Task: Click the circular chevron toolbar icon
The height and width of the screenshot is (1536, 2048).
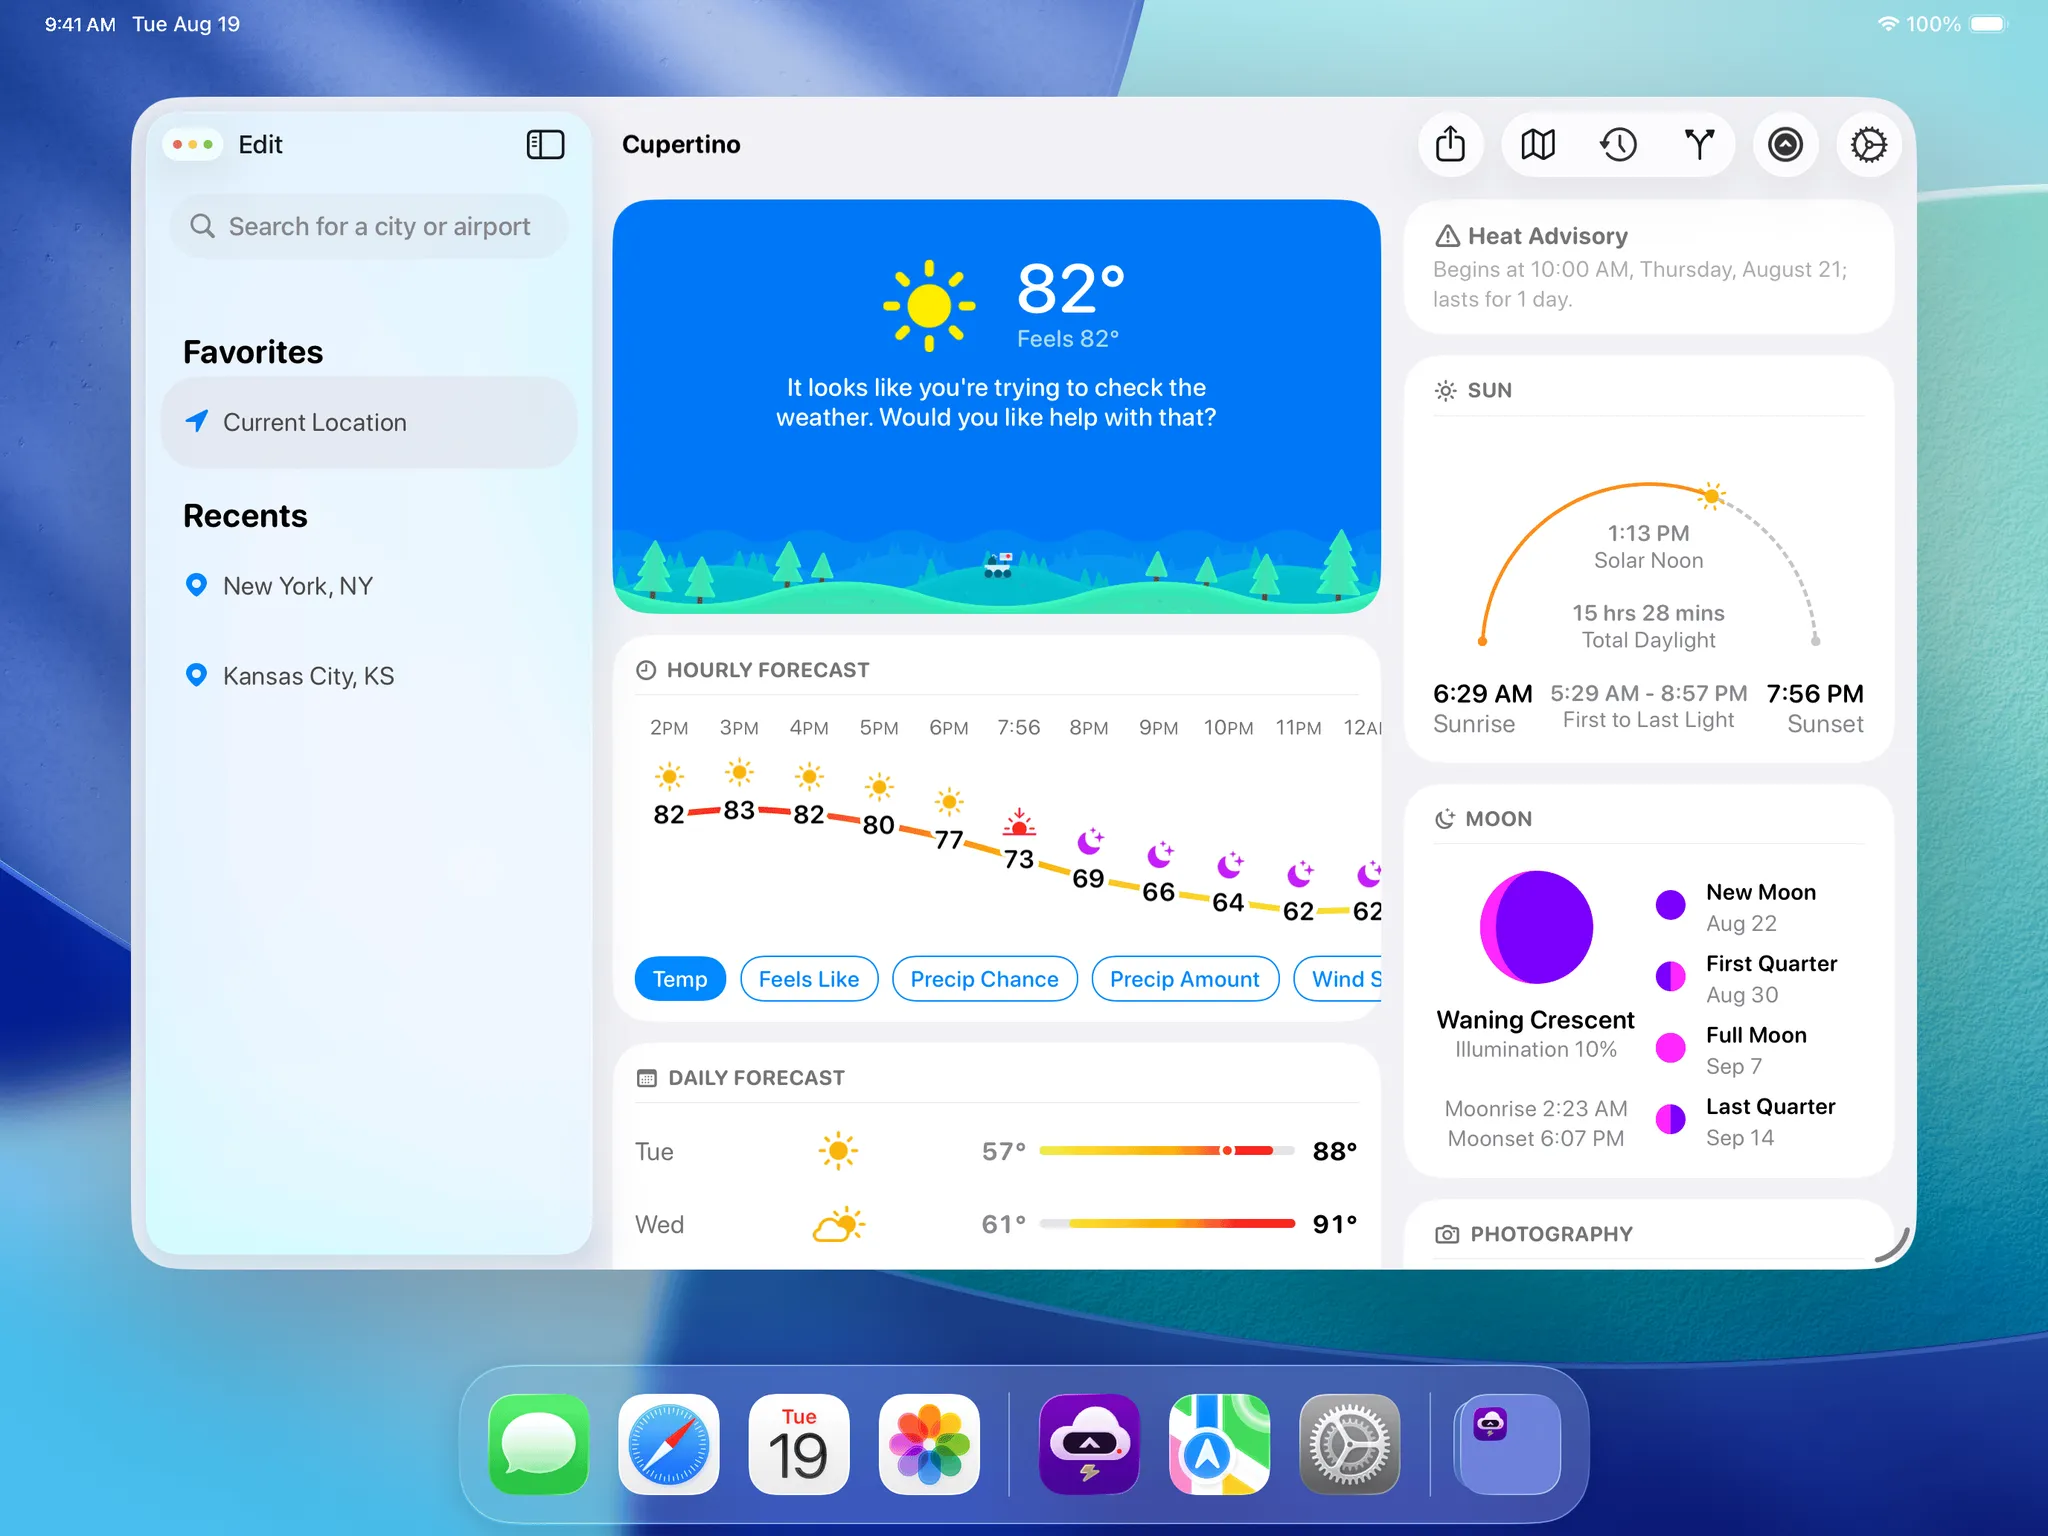Action: coord(1785,145)
